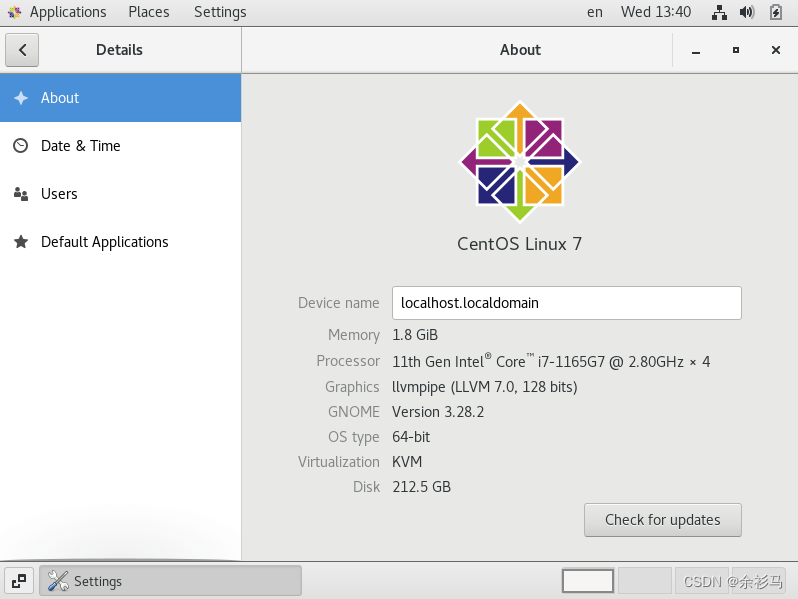Image resolution: width=798 pixels, height=599 pixels.
Task: Select the Settings window in the taskbar
Action: [x=170, y=581]
